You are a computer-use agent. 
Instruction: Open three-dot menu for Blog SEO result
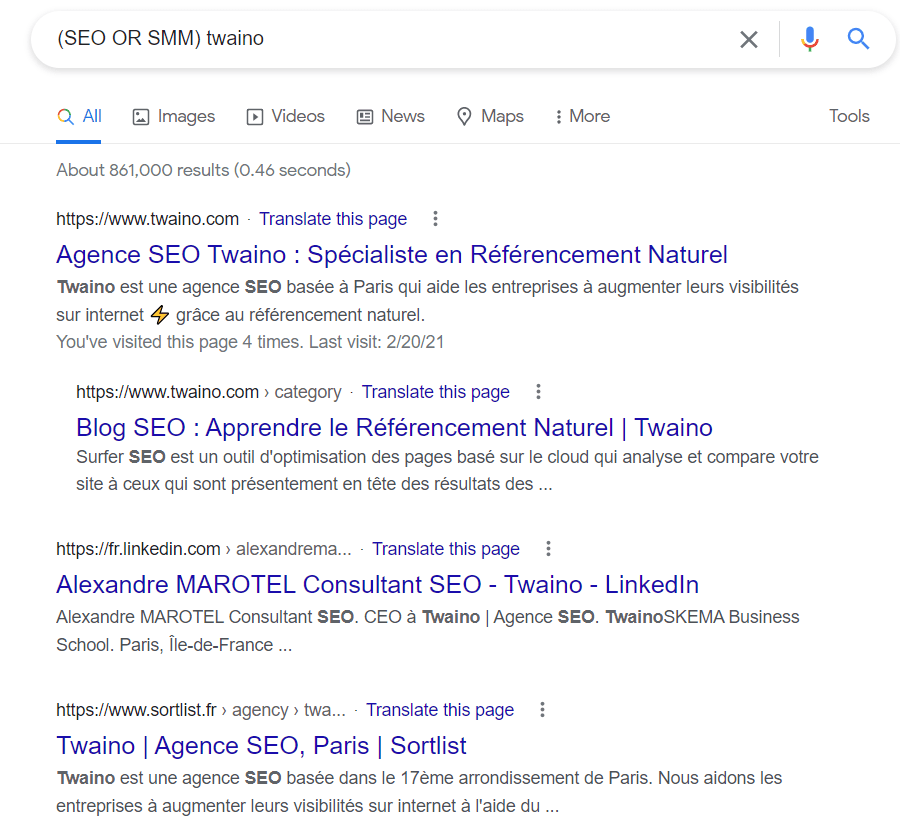click(x=538, y=392)
